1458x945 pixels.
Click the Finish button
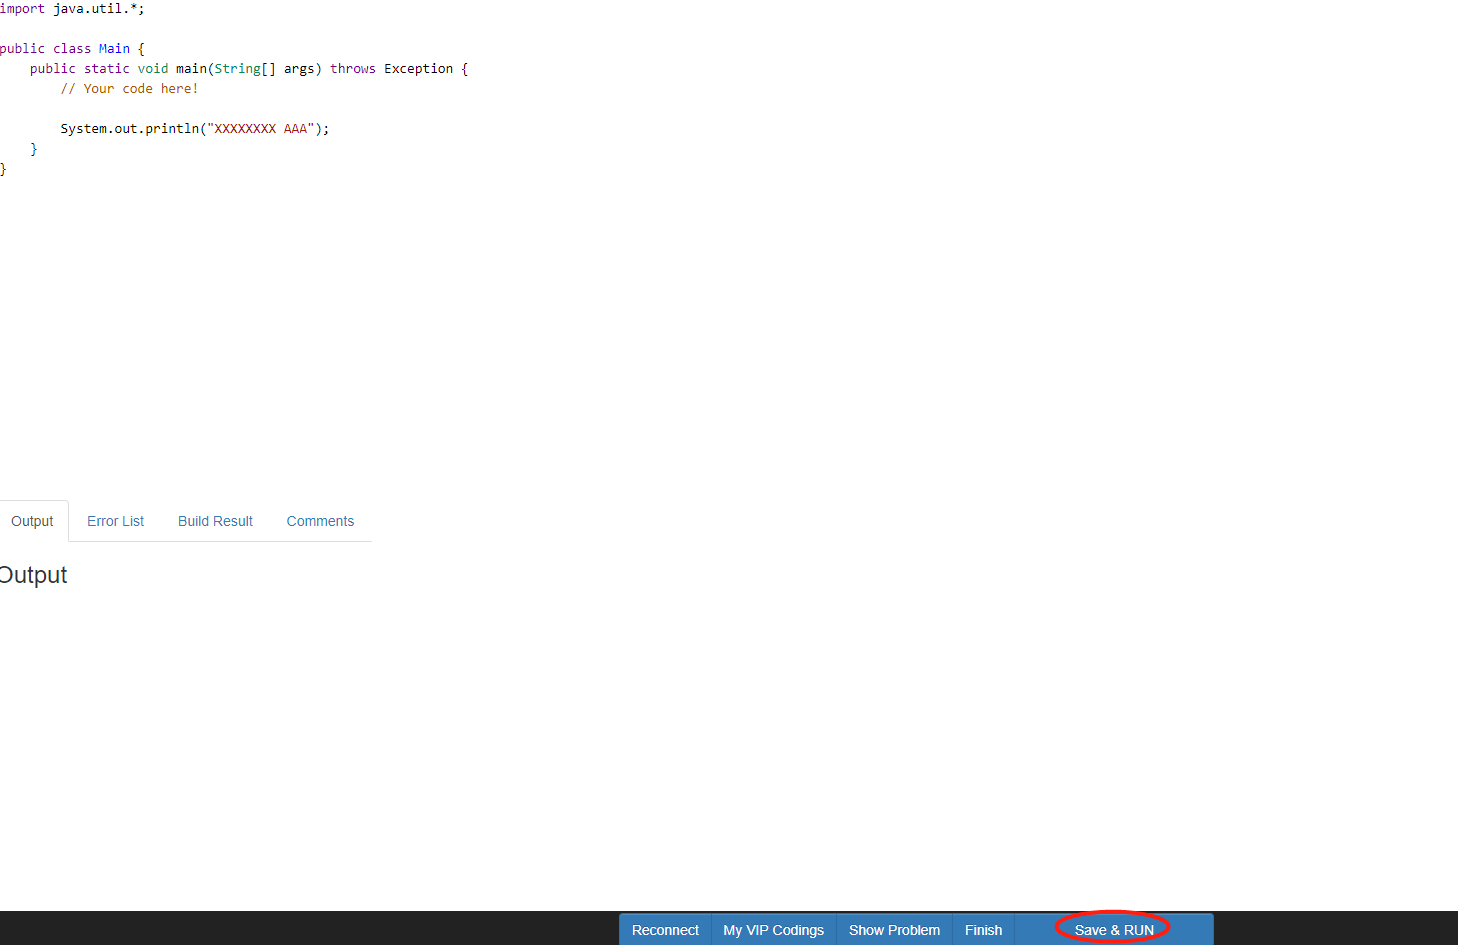(x=983, y=930)
